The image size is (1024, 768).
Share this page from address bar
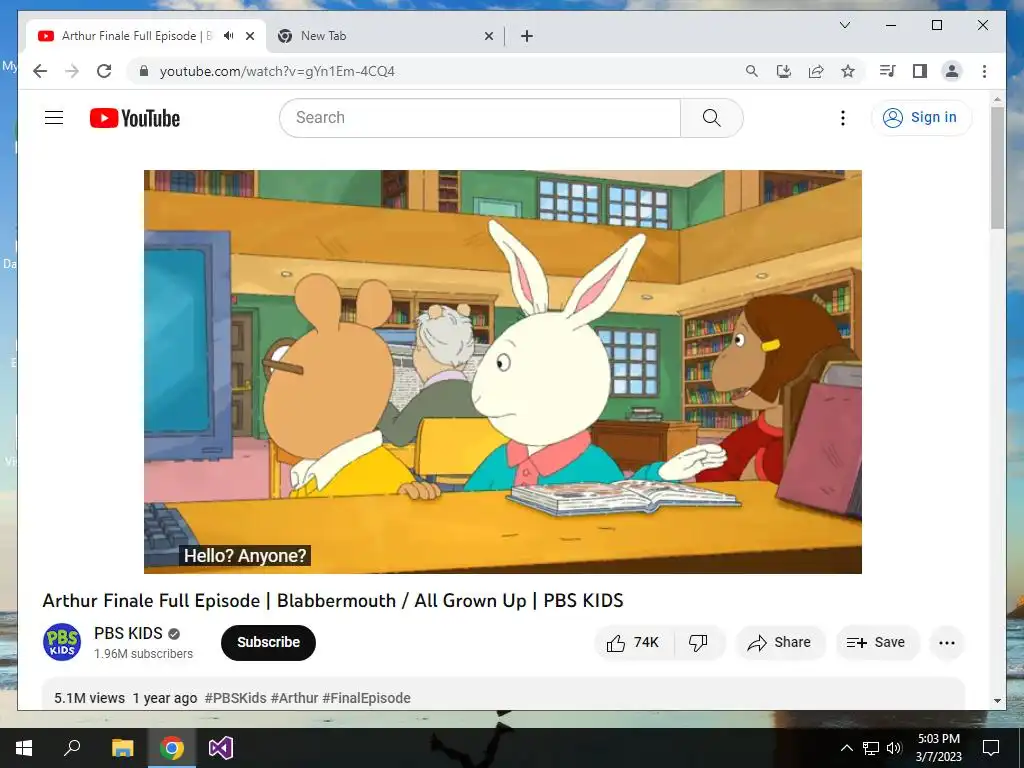(816, 71)
